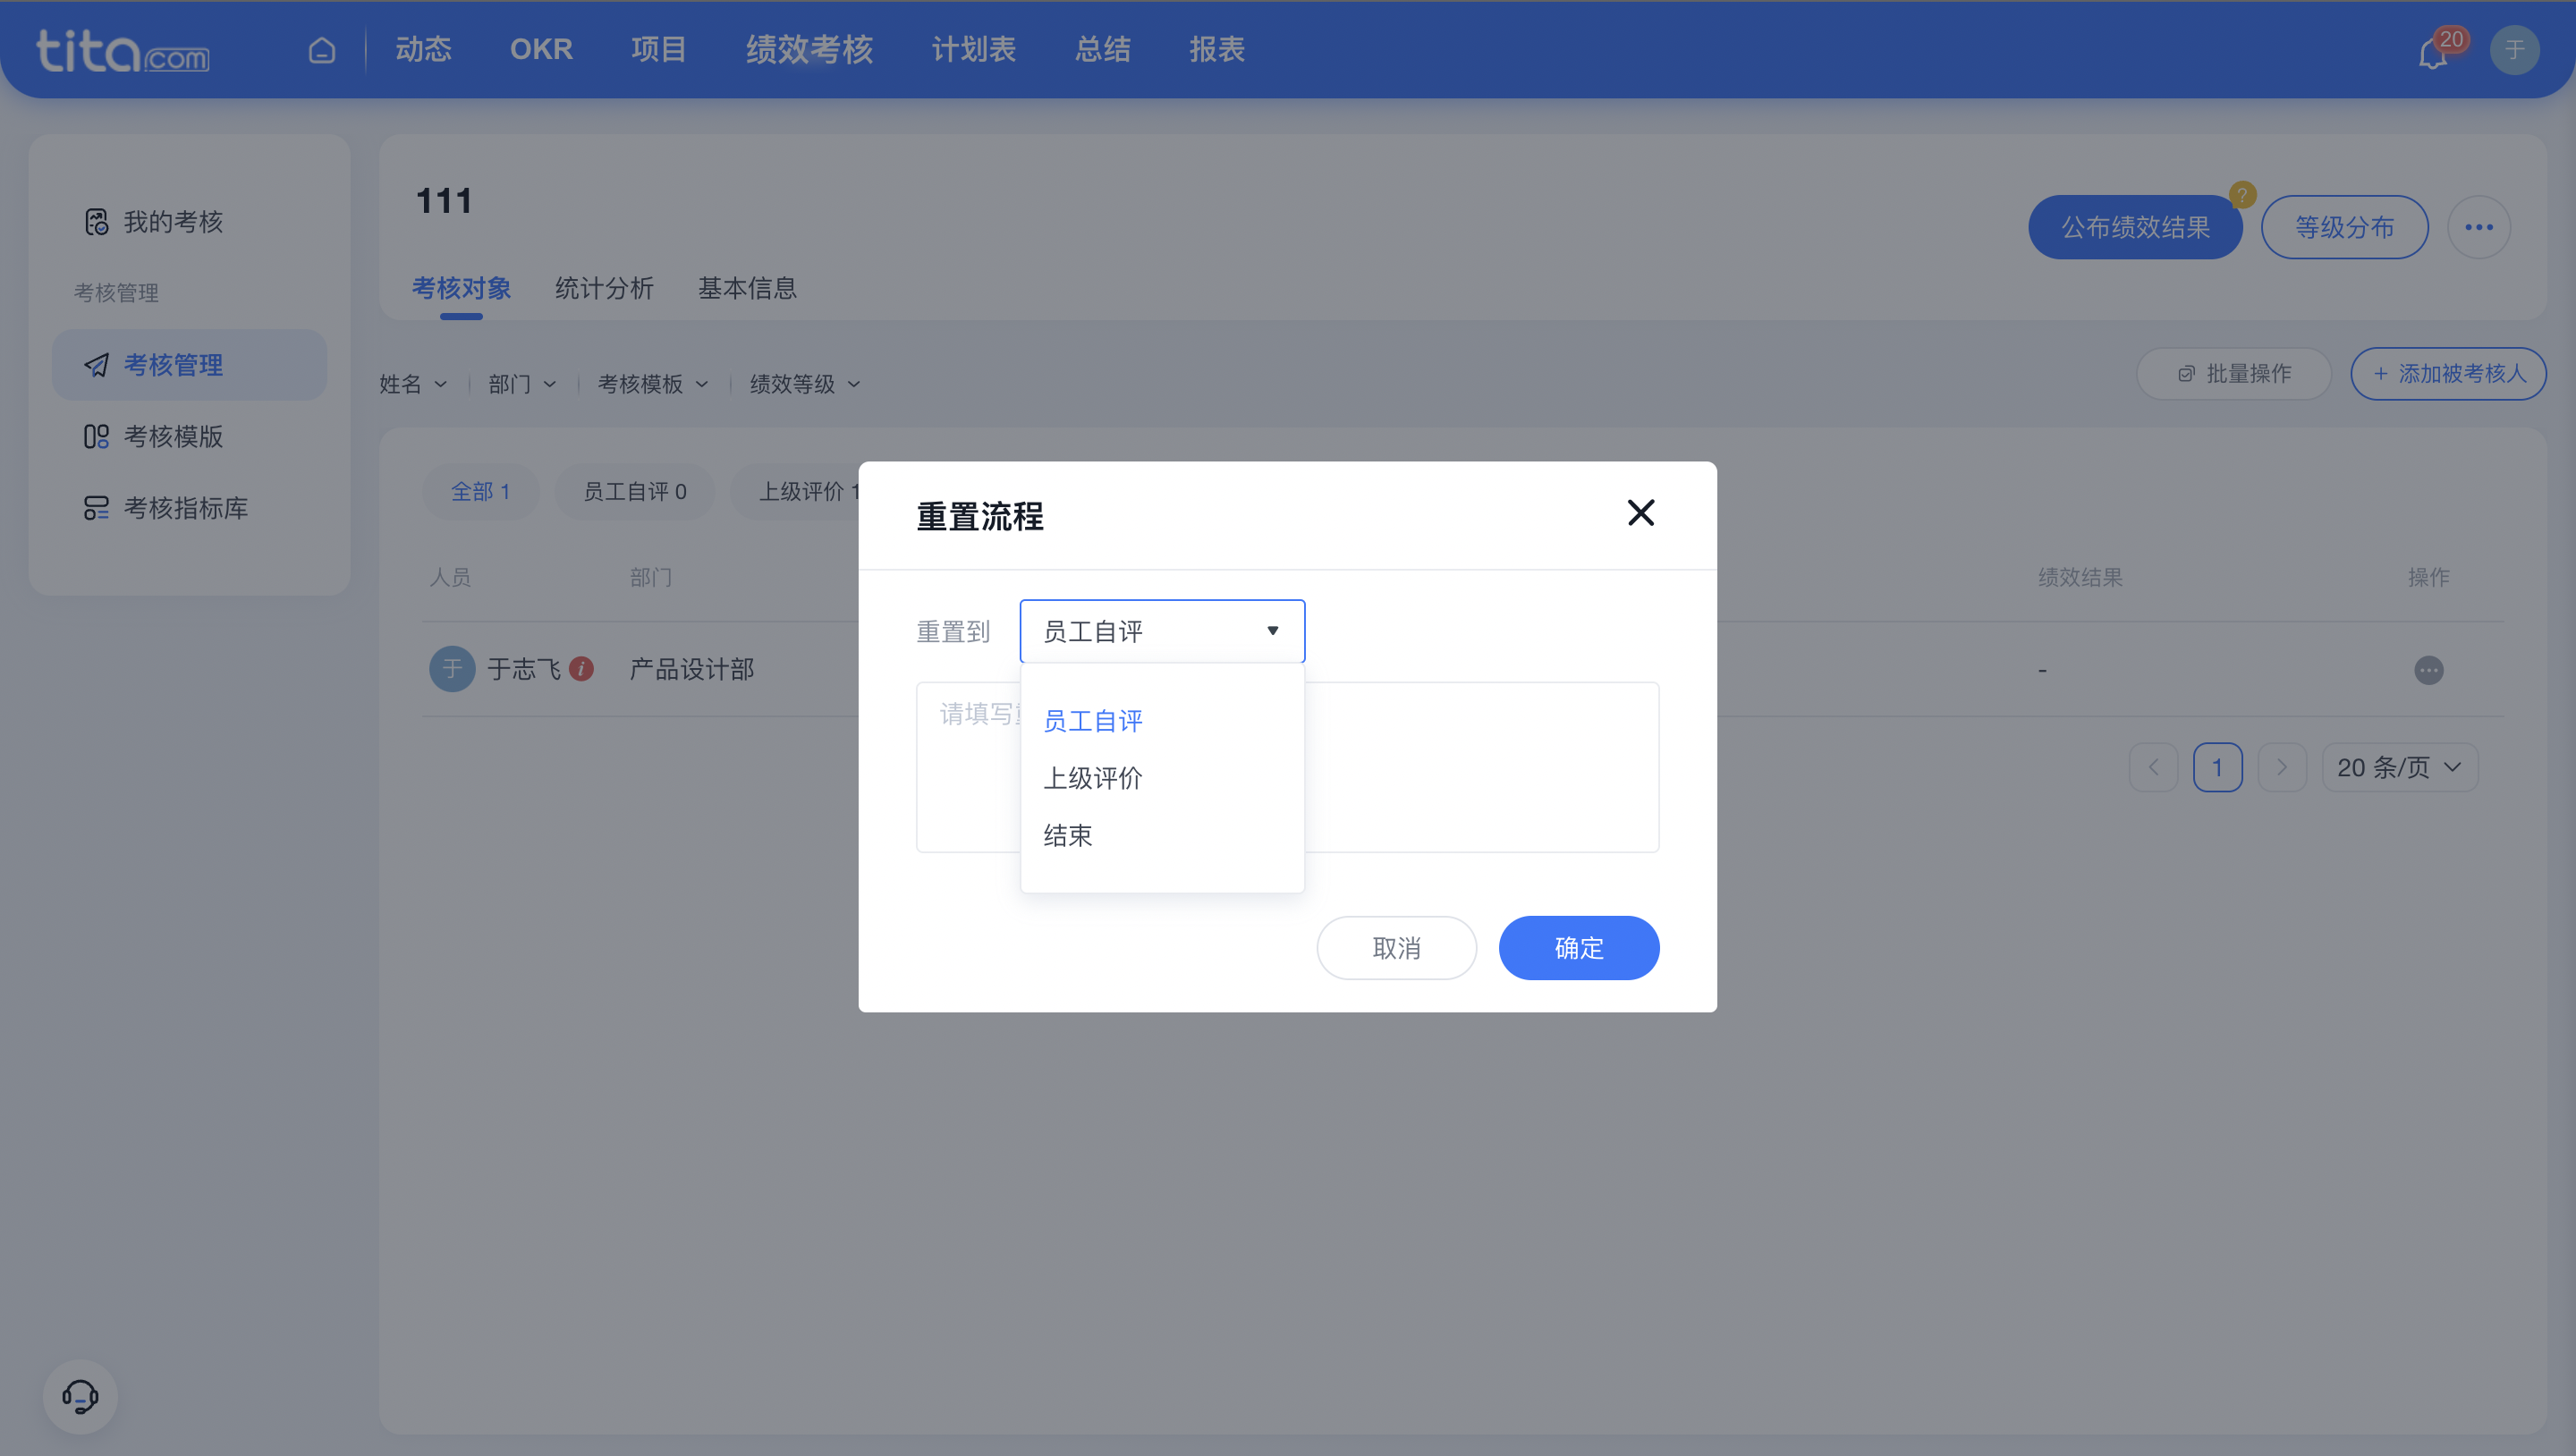Open 动态 in top navigation

(423, 49)
